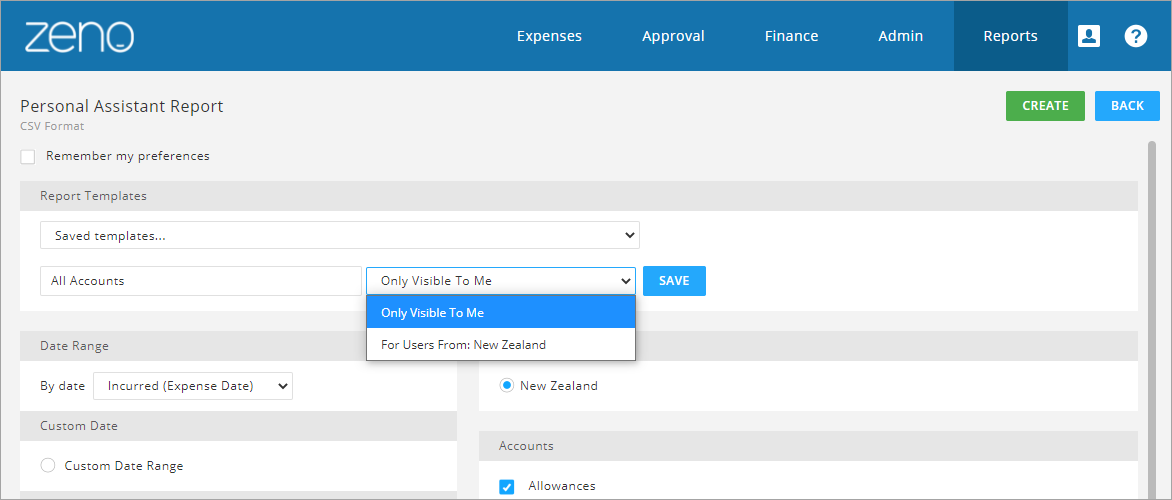Open the Incurred (Expense Date) dropdown
Viewport: 1172px width, 500px height.
(x=193, y=386)
